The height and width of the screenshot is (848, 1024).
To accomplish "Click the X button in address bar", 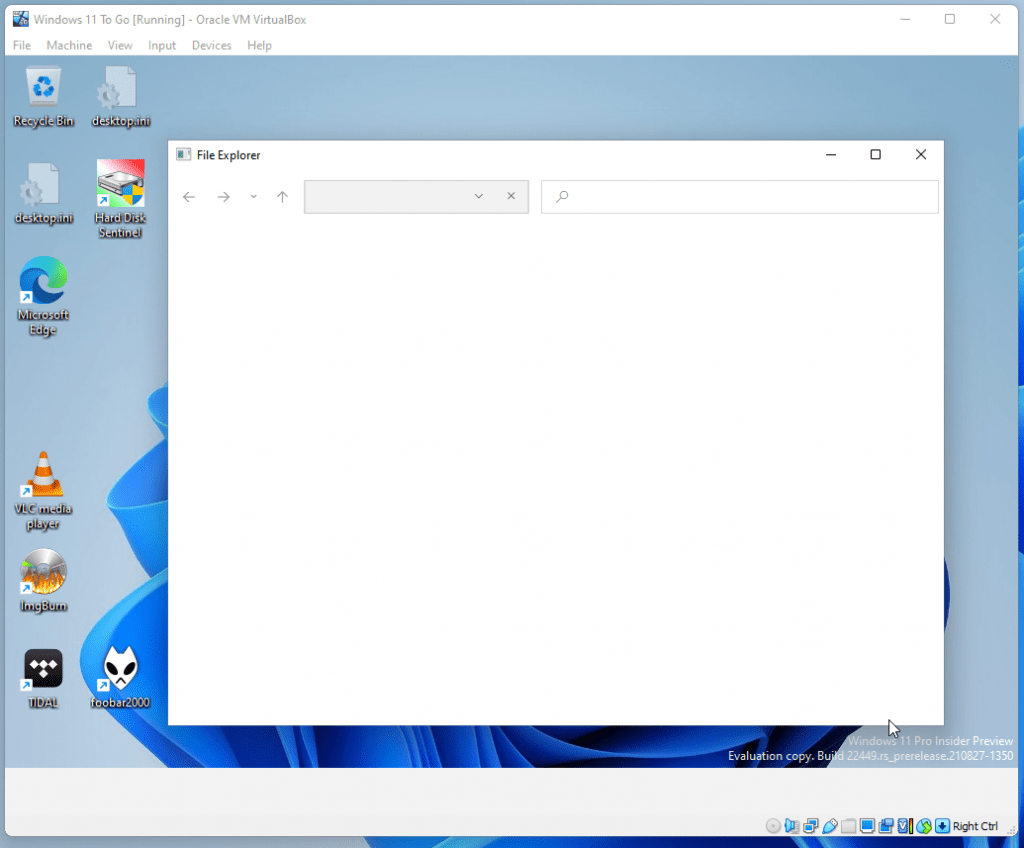I will point(511,197).
